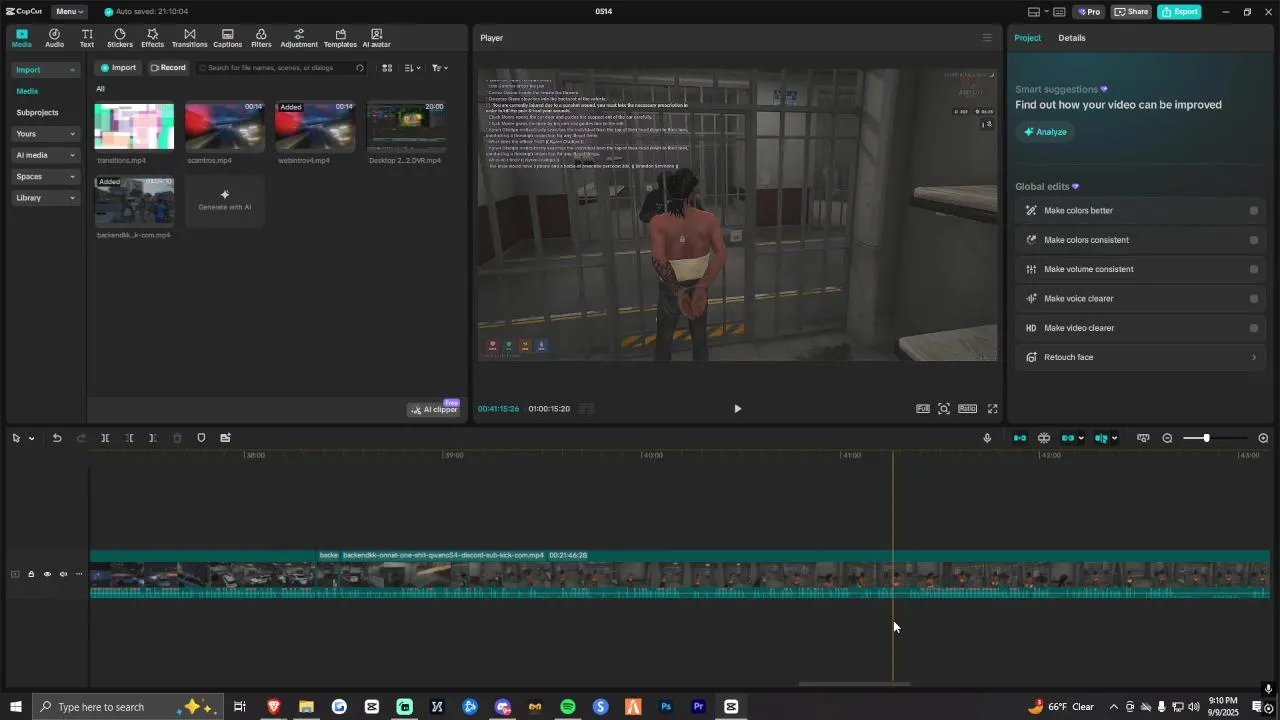Click the player fullscreen expand icon

point(992,409)
